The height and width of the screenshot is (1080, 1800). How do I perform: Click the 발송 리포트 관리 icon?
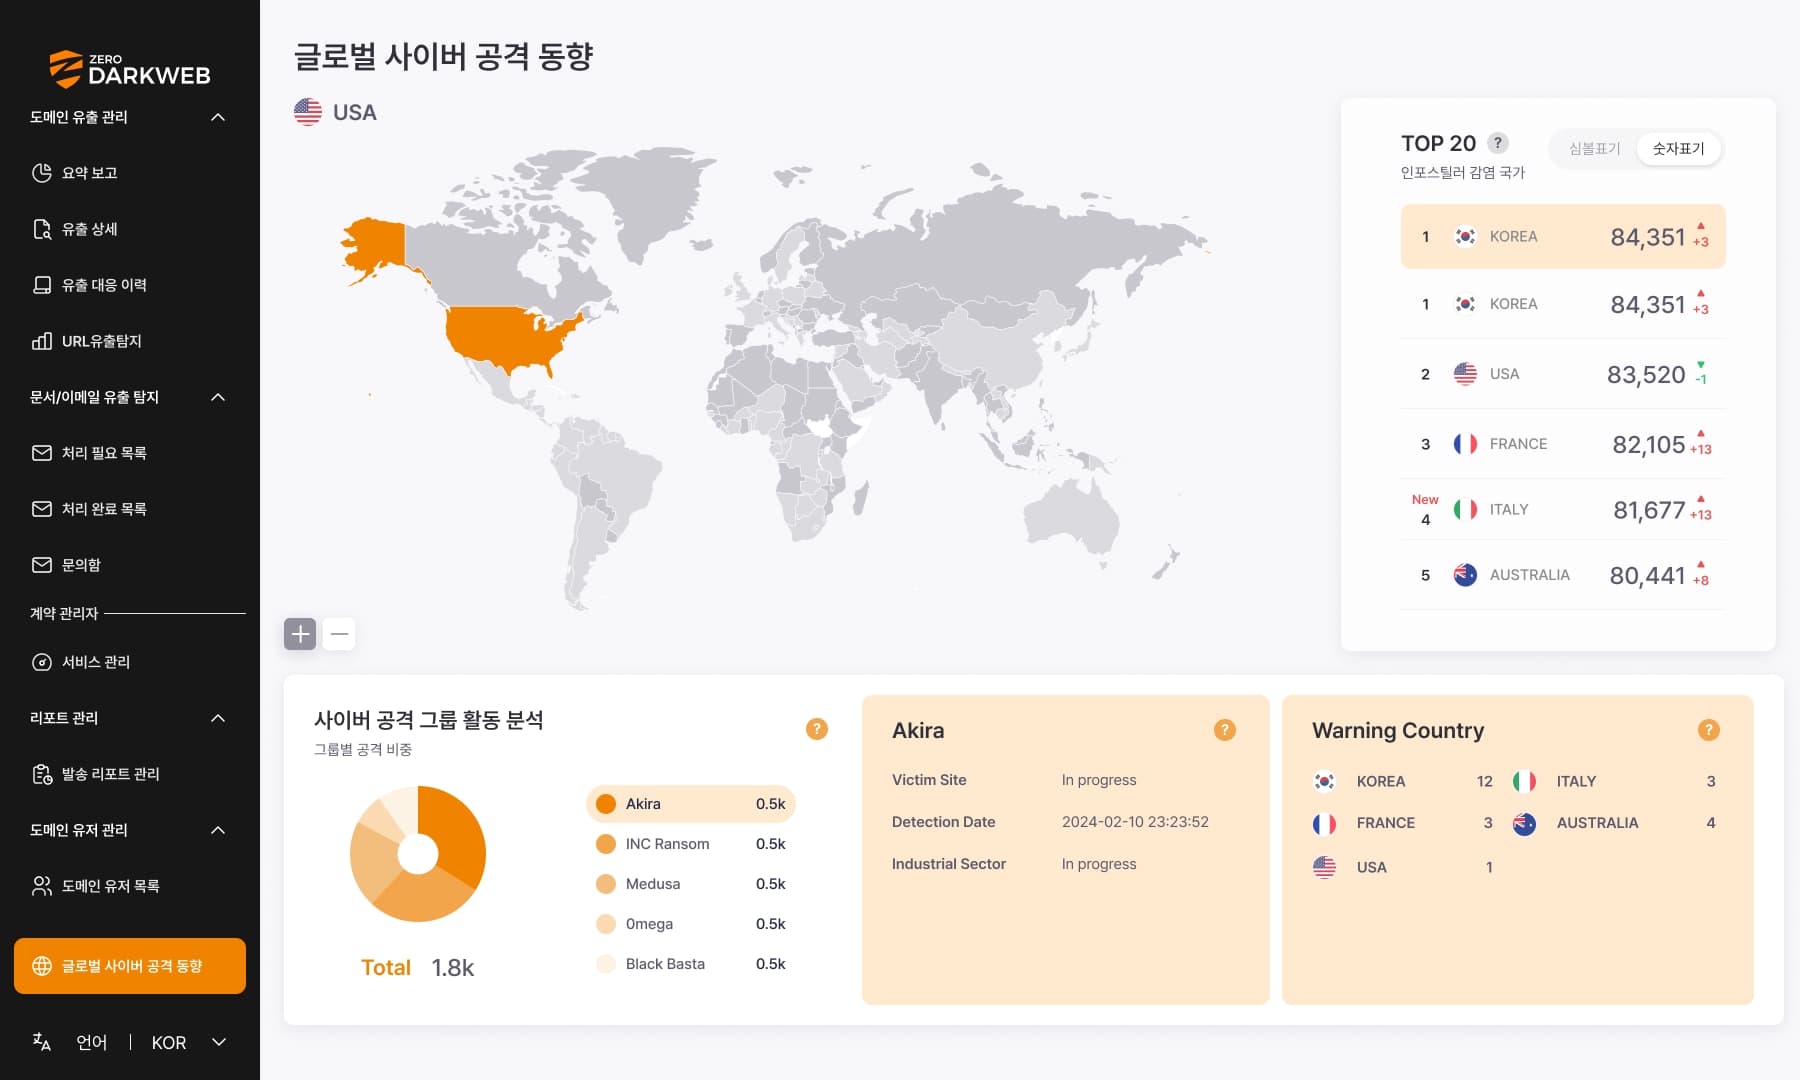pyautogui.click(x=42, y=774)
